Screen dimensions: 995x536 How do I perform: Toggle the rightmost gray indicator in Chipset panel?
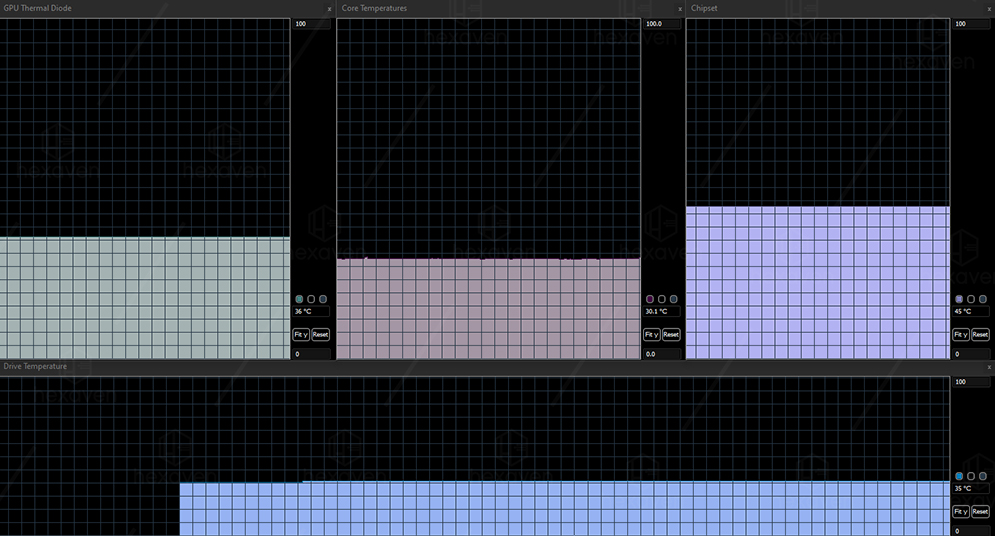click(x=983, y=299)
